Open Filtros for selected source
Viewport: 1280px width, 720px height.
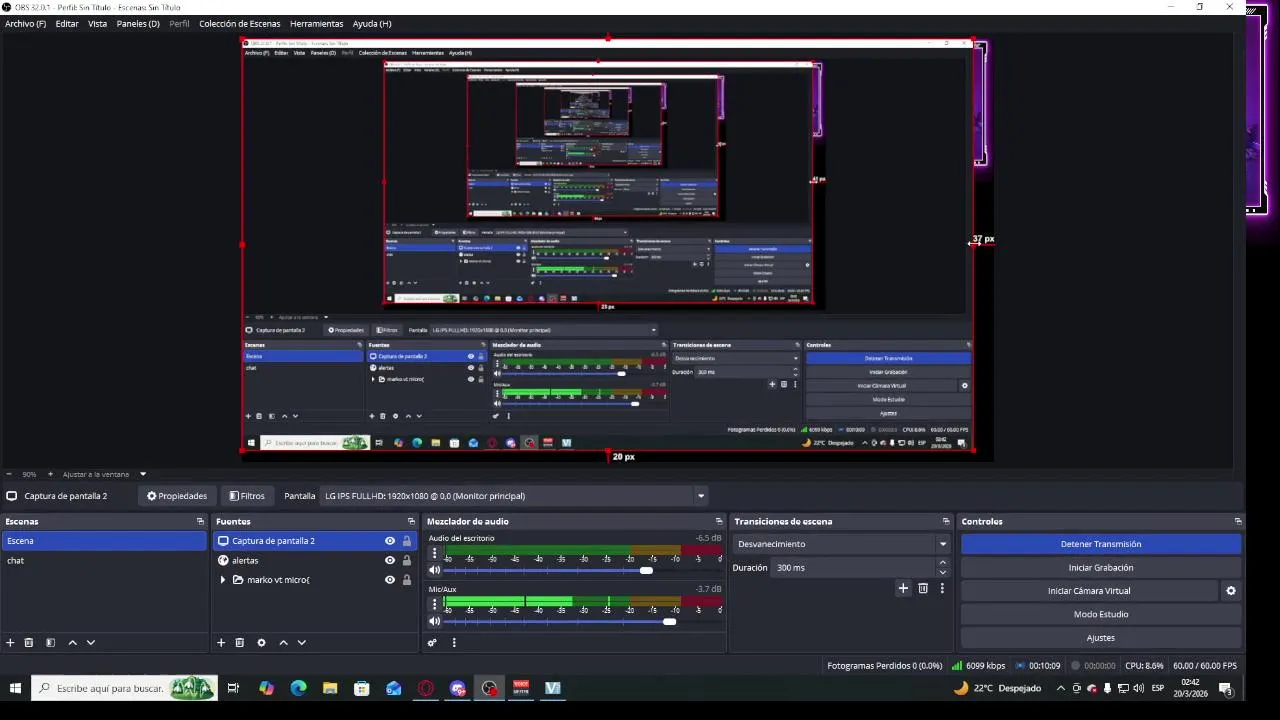pyautogui.click(x=247, y=496)
